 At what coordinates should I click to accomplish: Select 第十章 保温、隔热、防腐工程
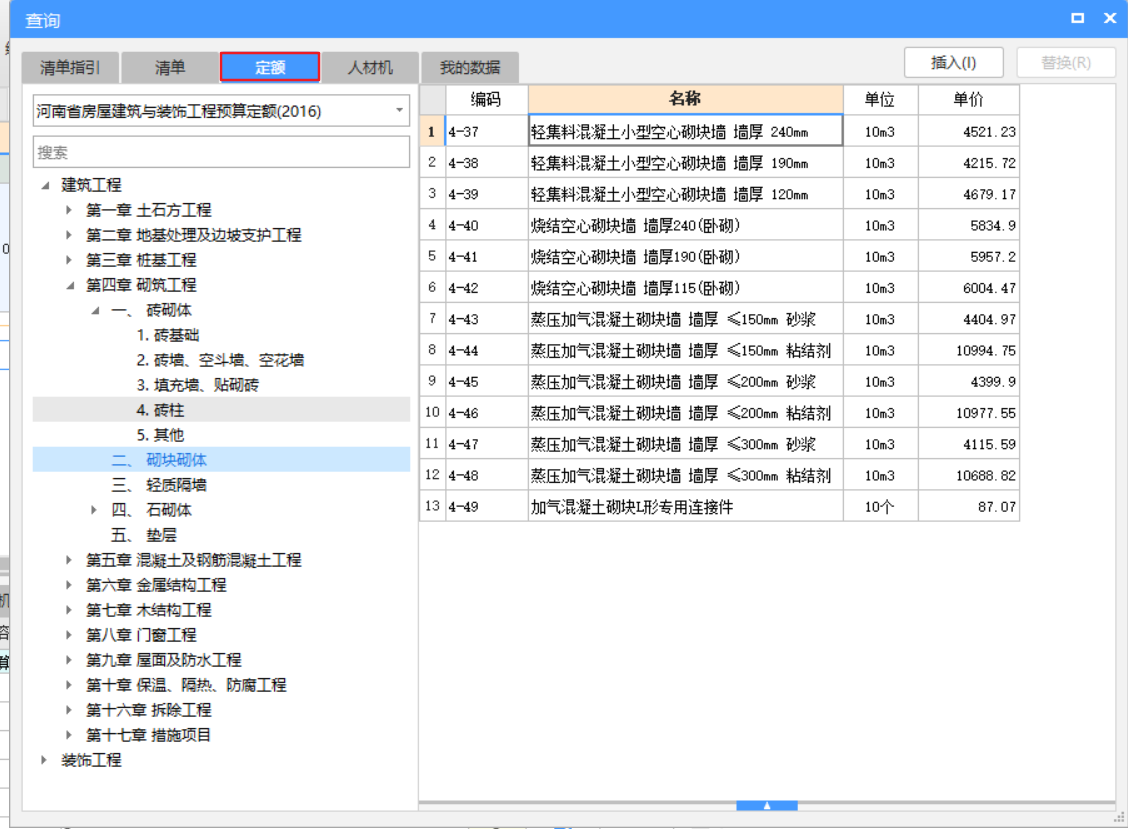(186, 685)
